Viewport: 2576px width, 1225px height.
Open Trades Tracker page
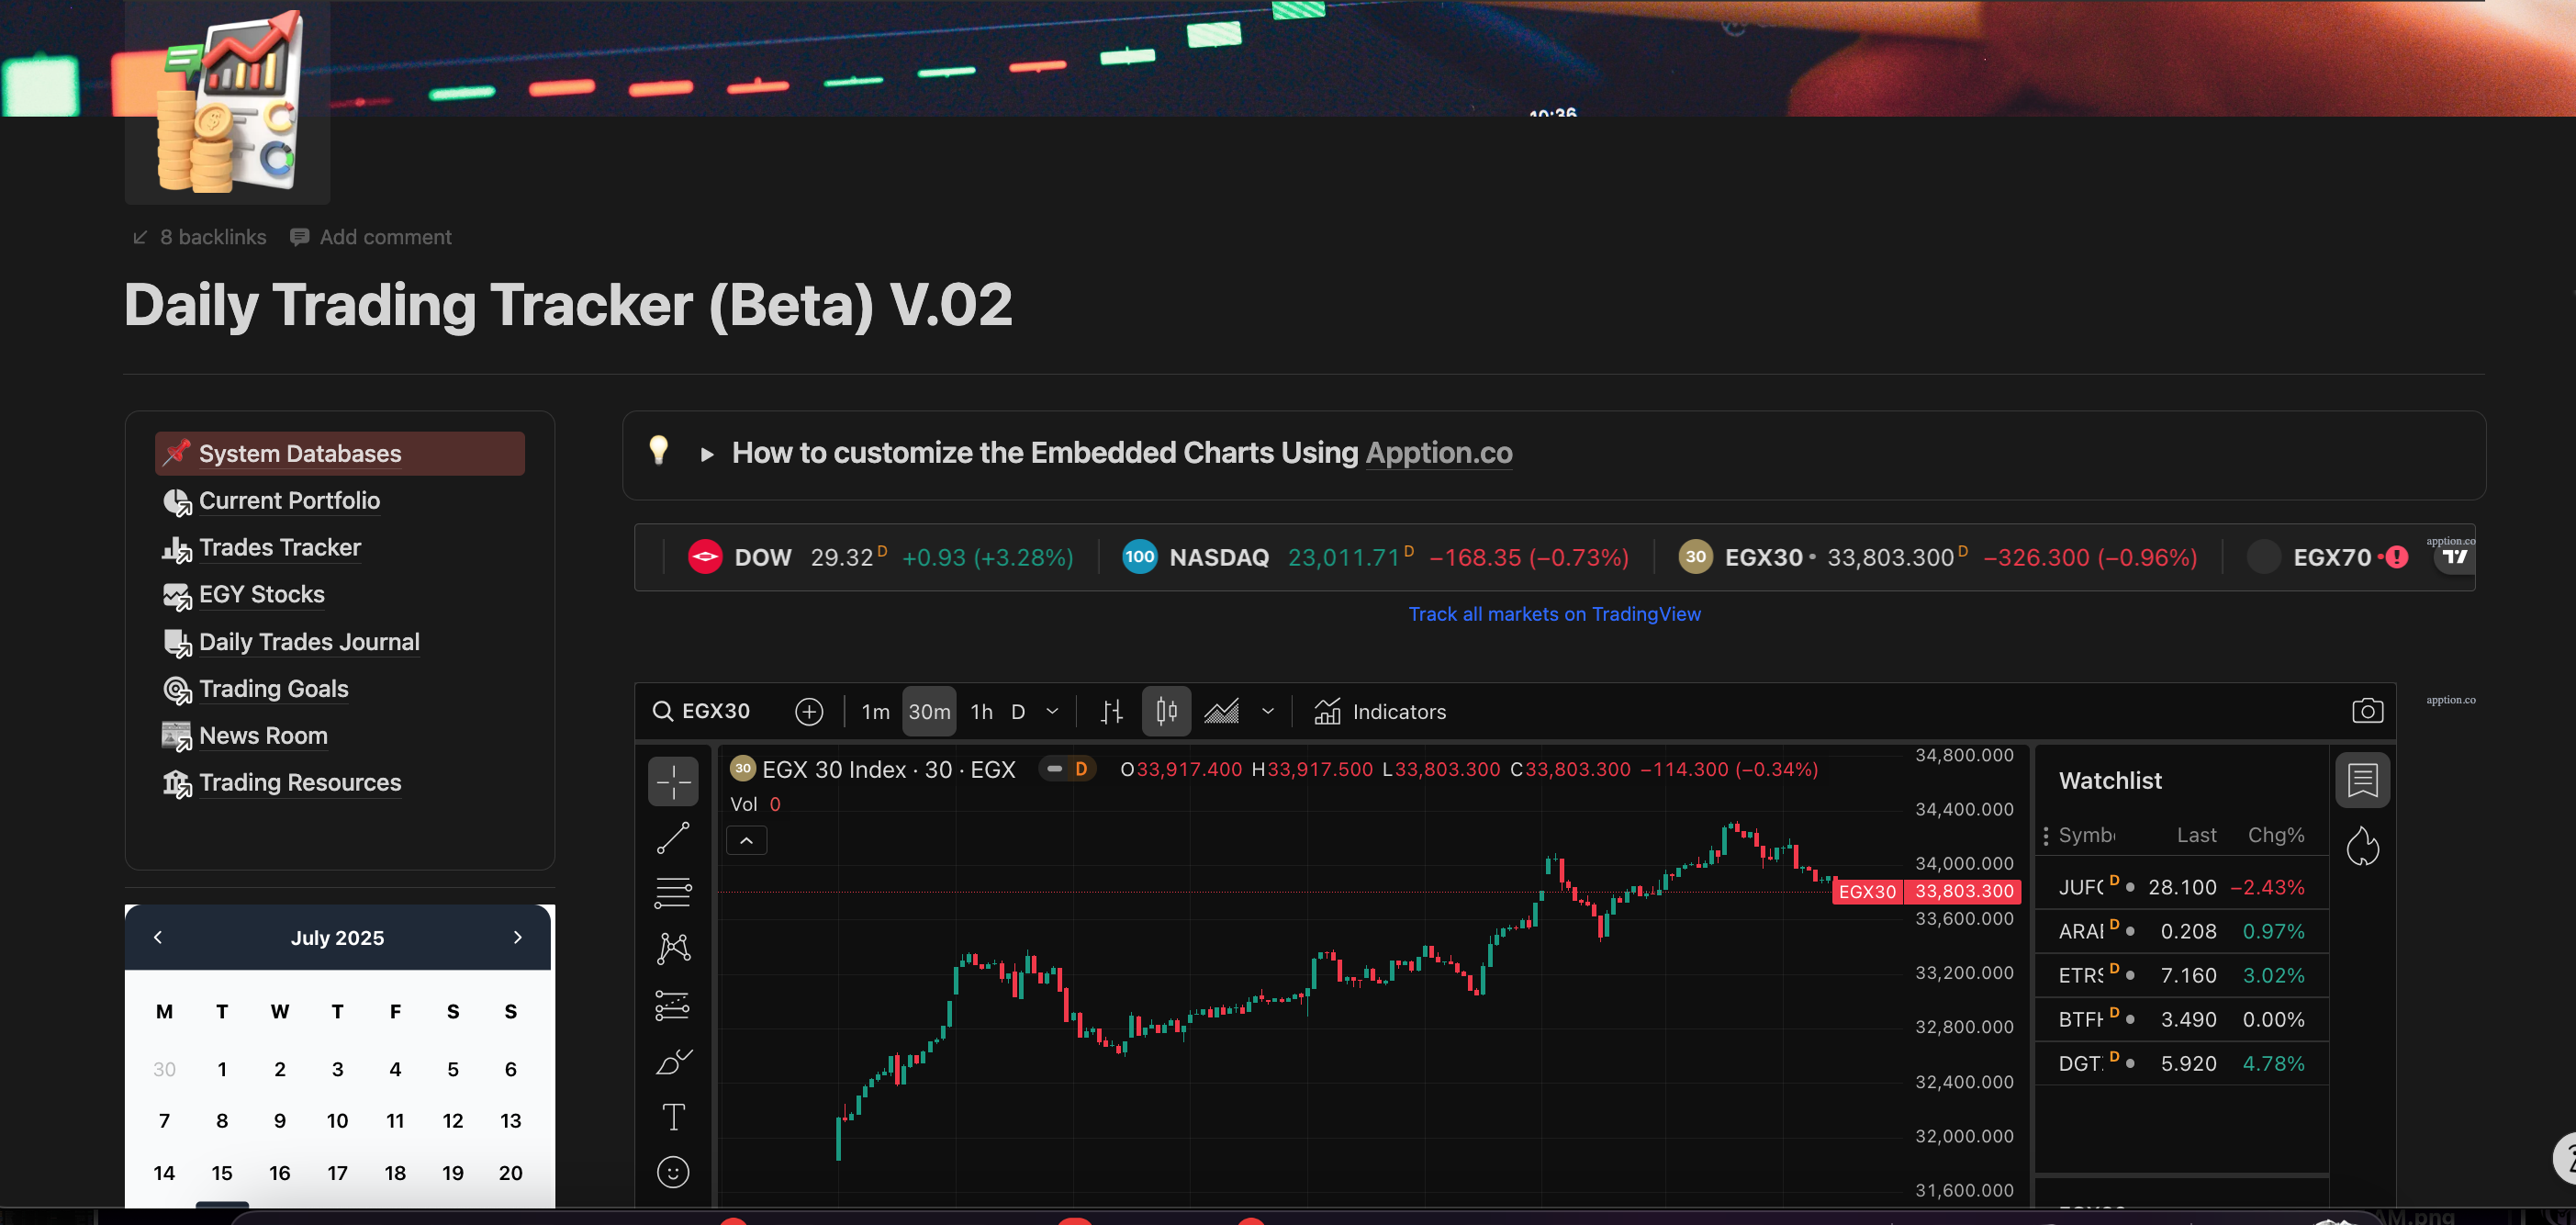pos(279,547)
